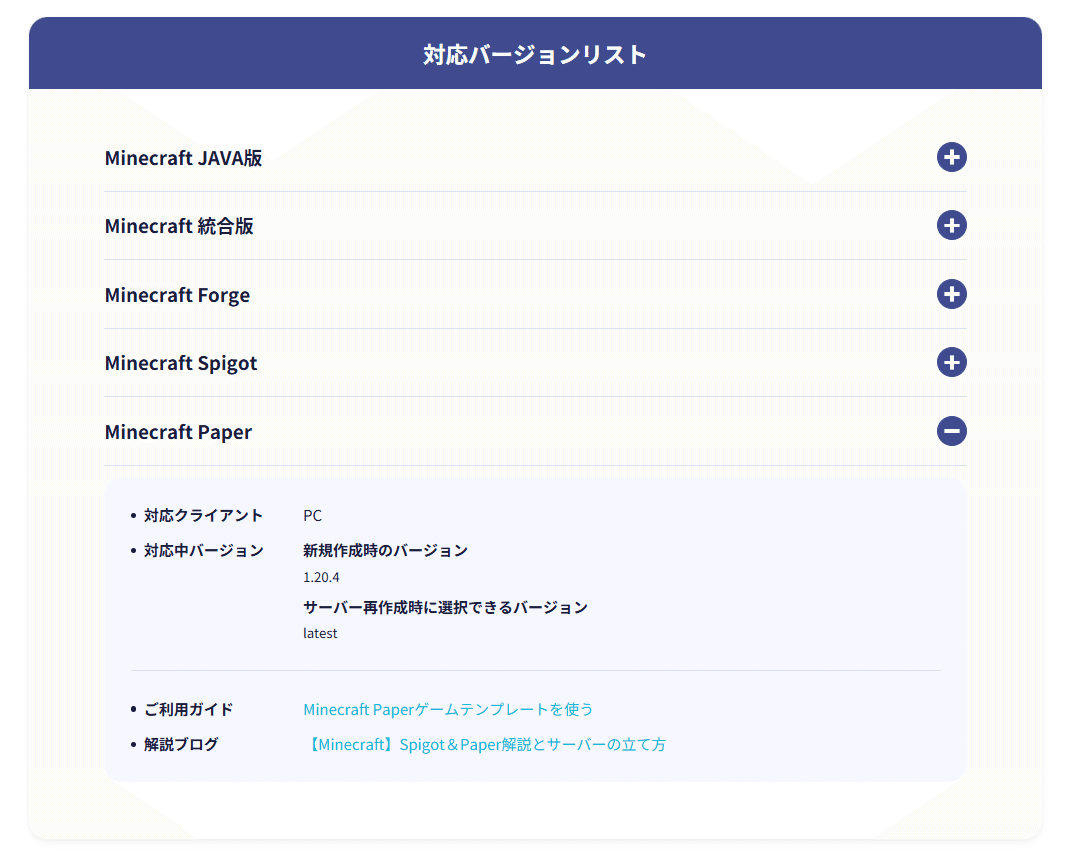Select the version text 1.20.4
Viewport: 1072px width, 857px height.
point(321,578)
